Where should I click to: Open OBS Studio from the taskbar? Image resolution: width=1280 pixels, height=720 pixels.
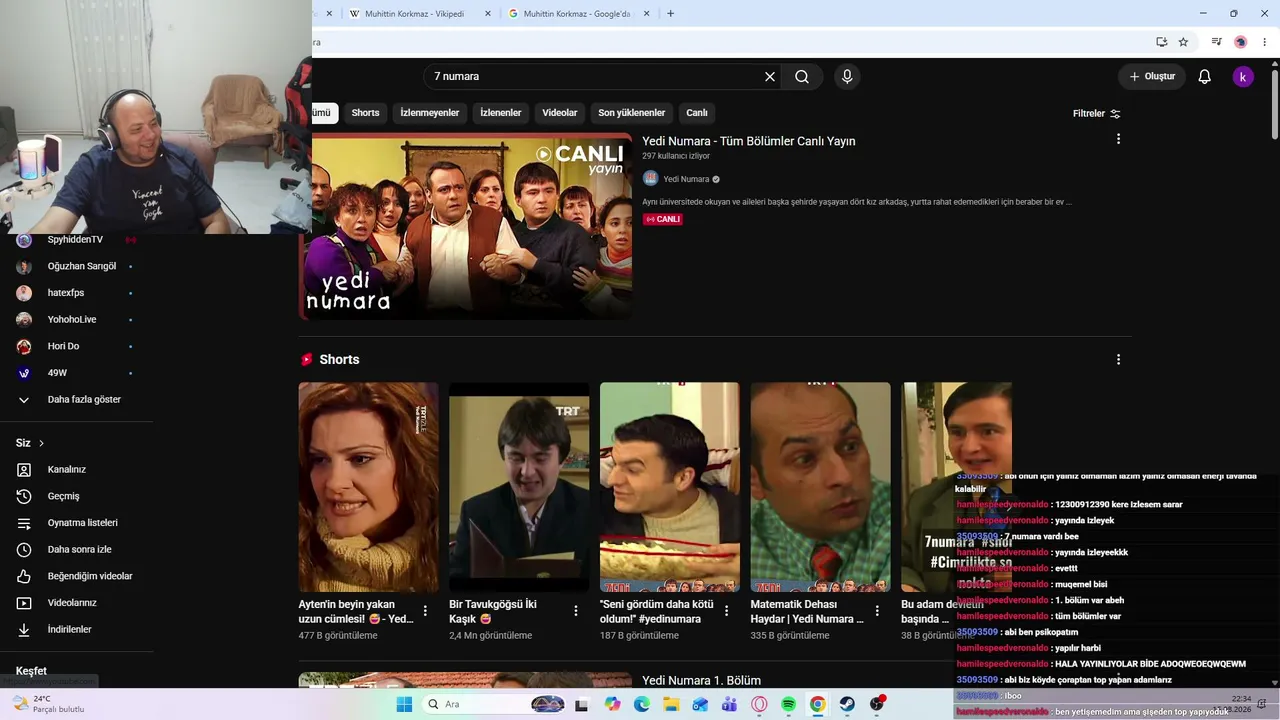click(x=877, y=704)
